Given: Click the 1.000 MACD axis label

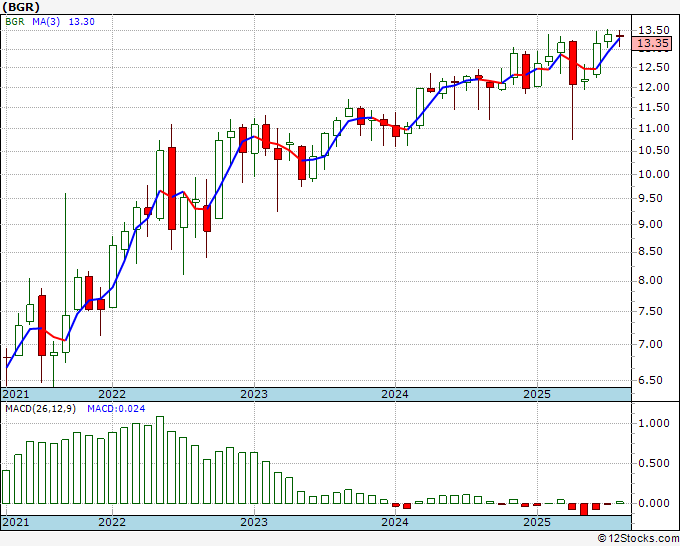Looking at the screenshot, I should [654, 424].
